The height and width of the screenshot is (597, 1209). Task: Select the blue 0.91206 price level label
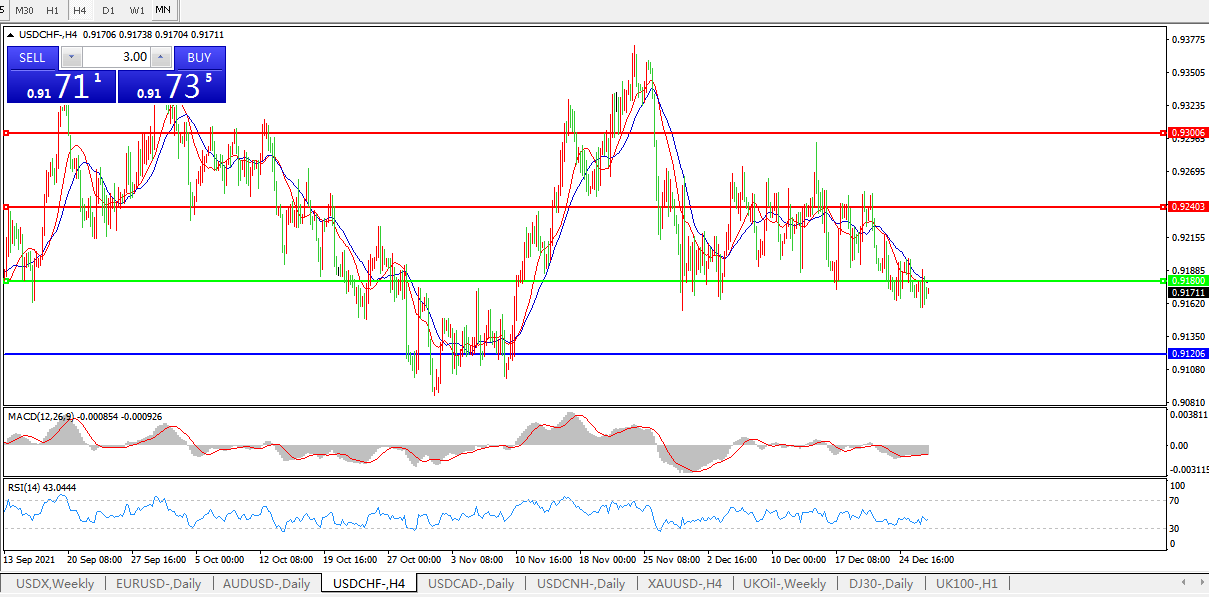(x=1188, y=354)
